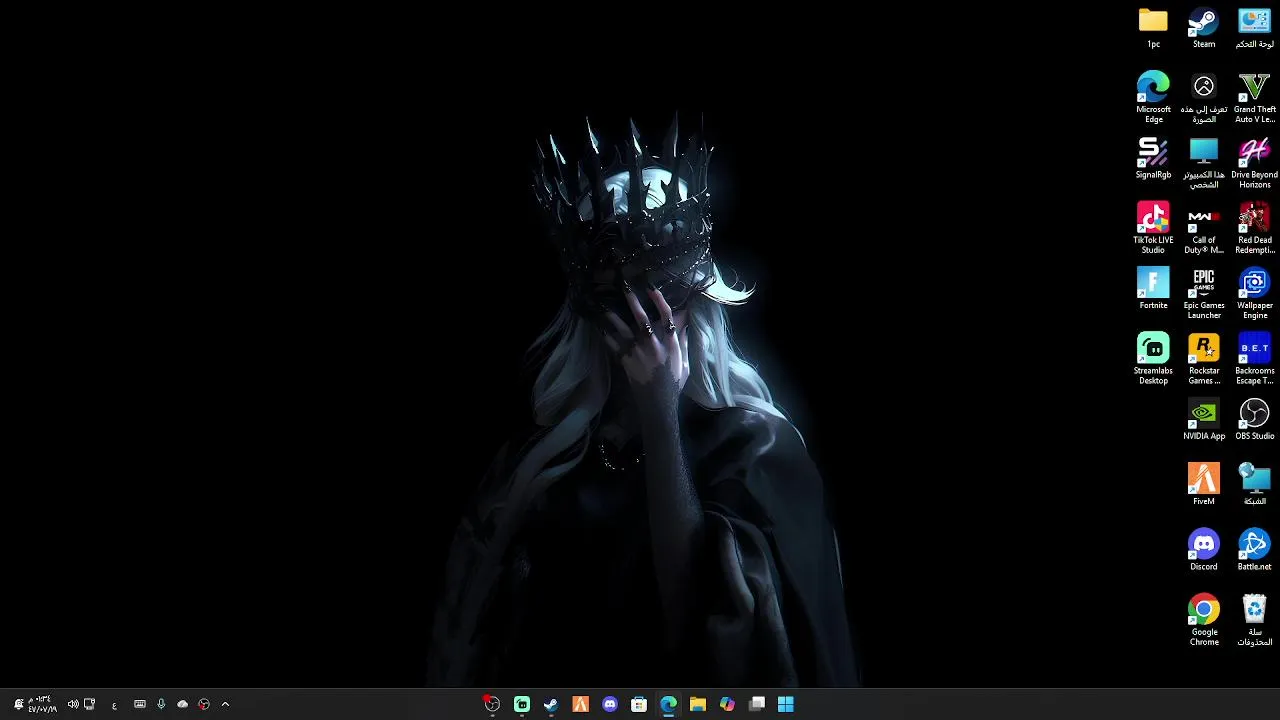
Task: Open network settings tray icon
Action: pyautogui.click(x=89, y=704)
